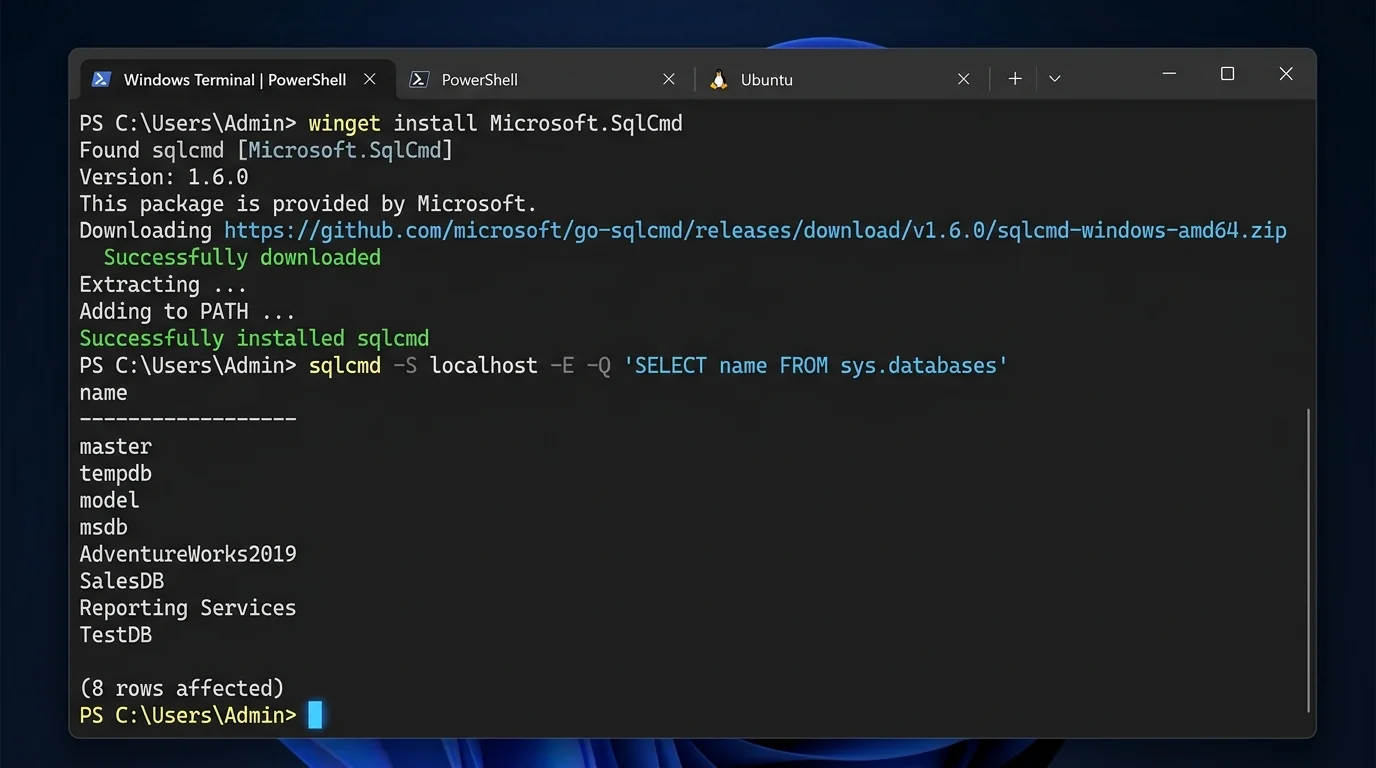Click 'This package is provided by Microsoft.' line
The image size is (1376, 768).
coord(309,204)
